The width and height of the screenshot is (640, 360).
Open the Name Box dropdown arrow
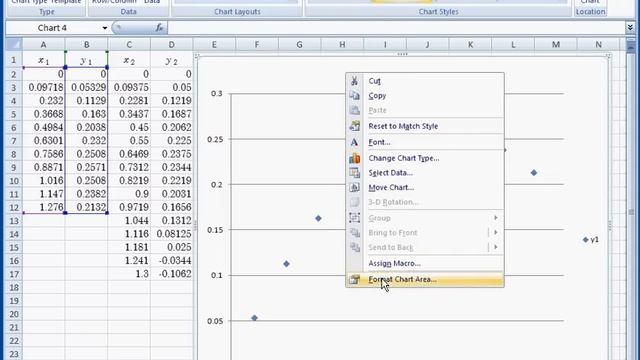(x=104, y=28)
